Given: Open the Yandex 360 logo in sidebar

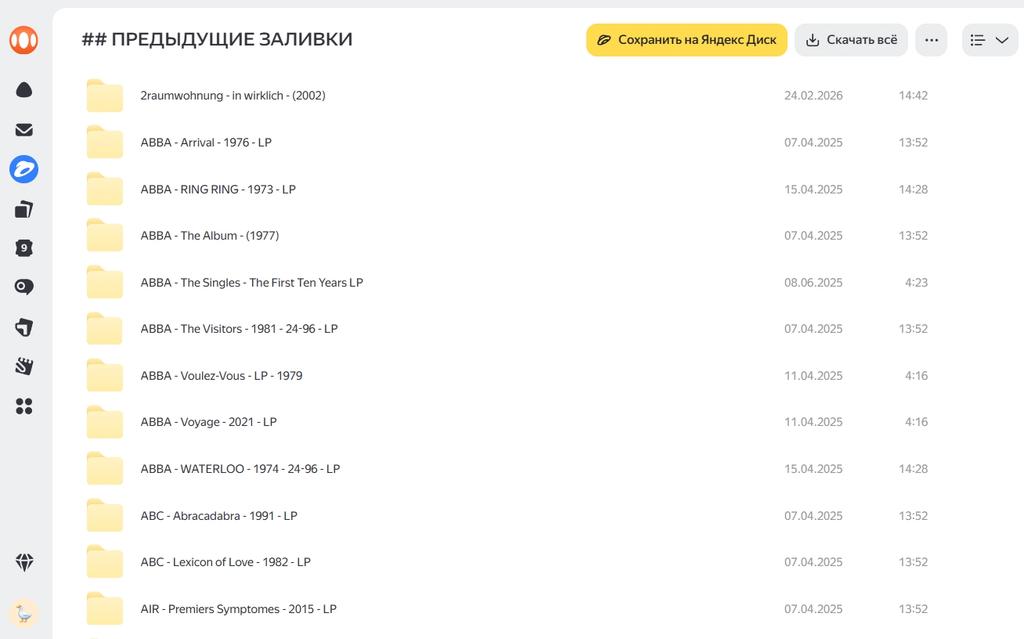Looking at the screenshot, I should click(x=24, y=41).
